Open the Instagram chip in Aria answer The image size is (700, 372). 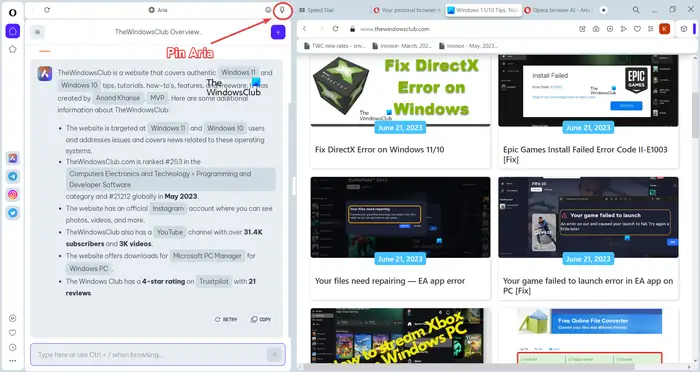[168, 209]
